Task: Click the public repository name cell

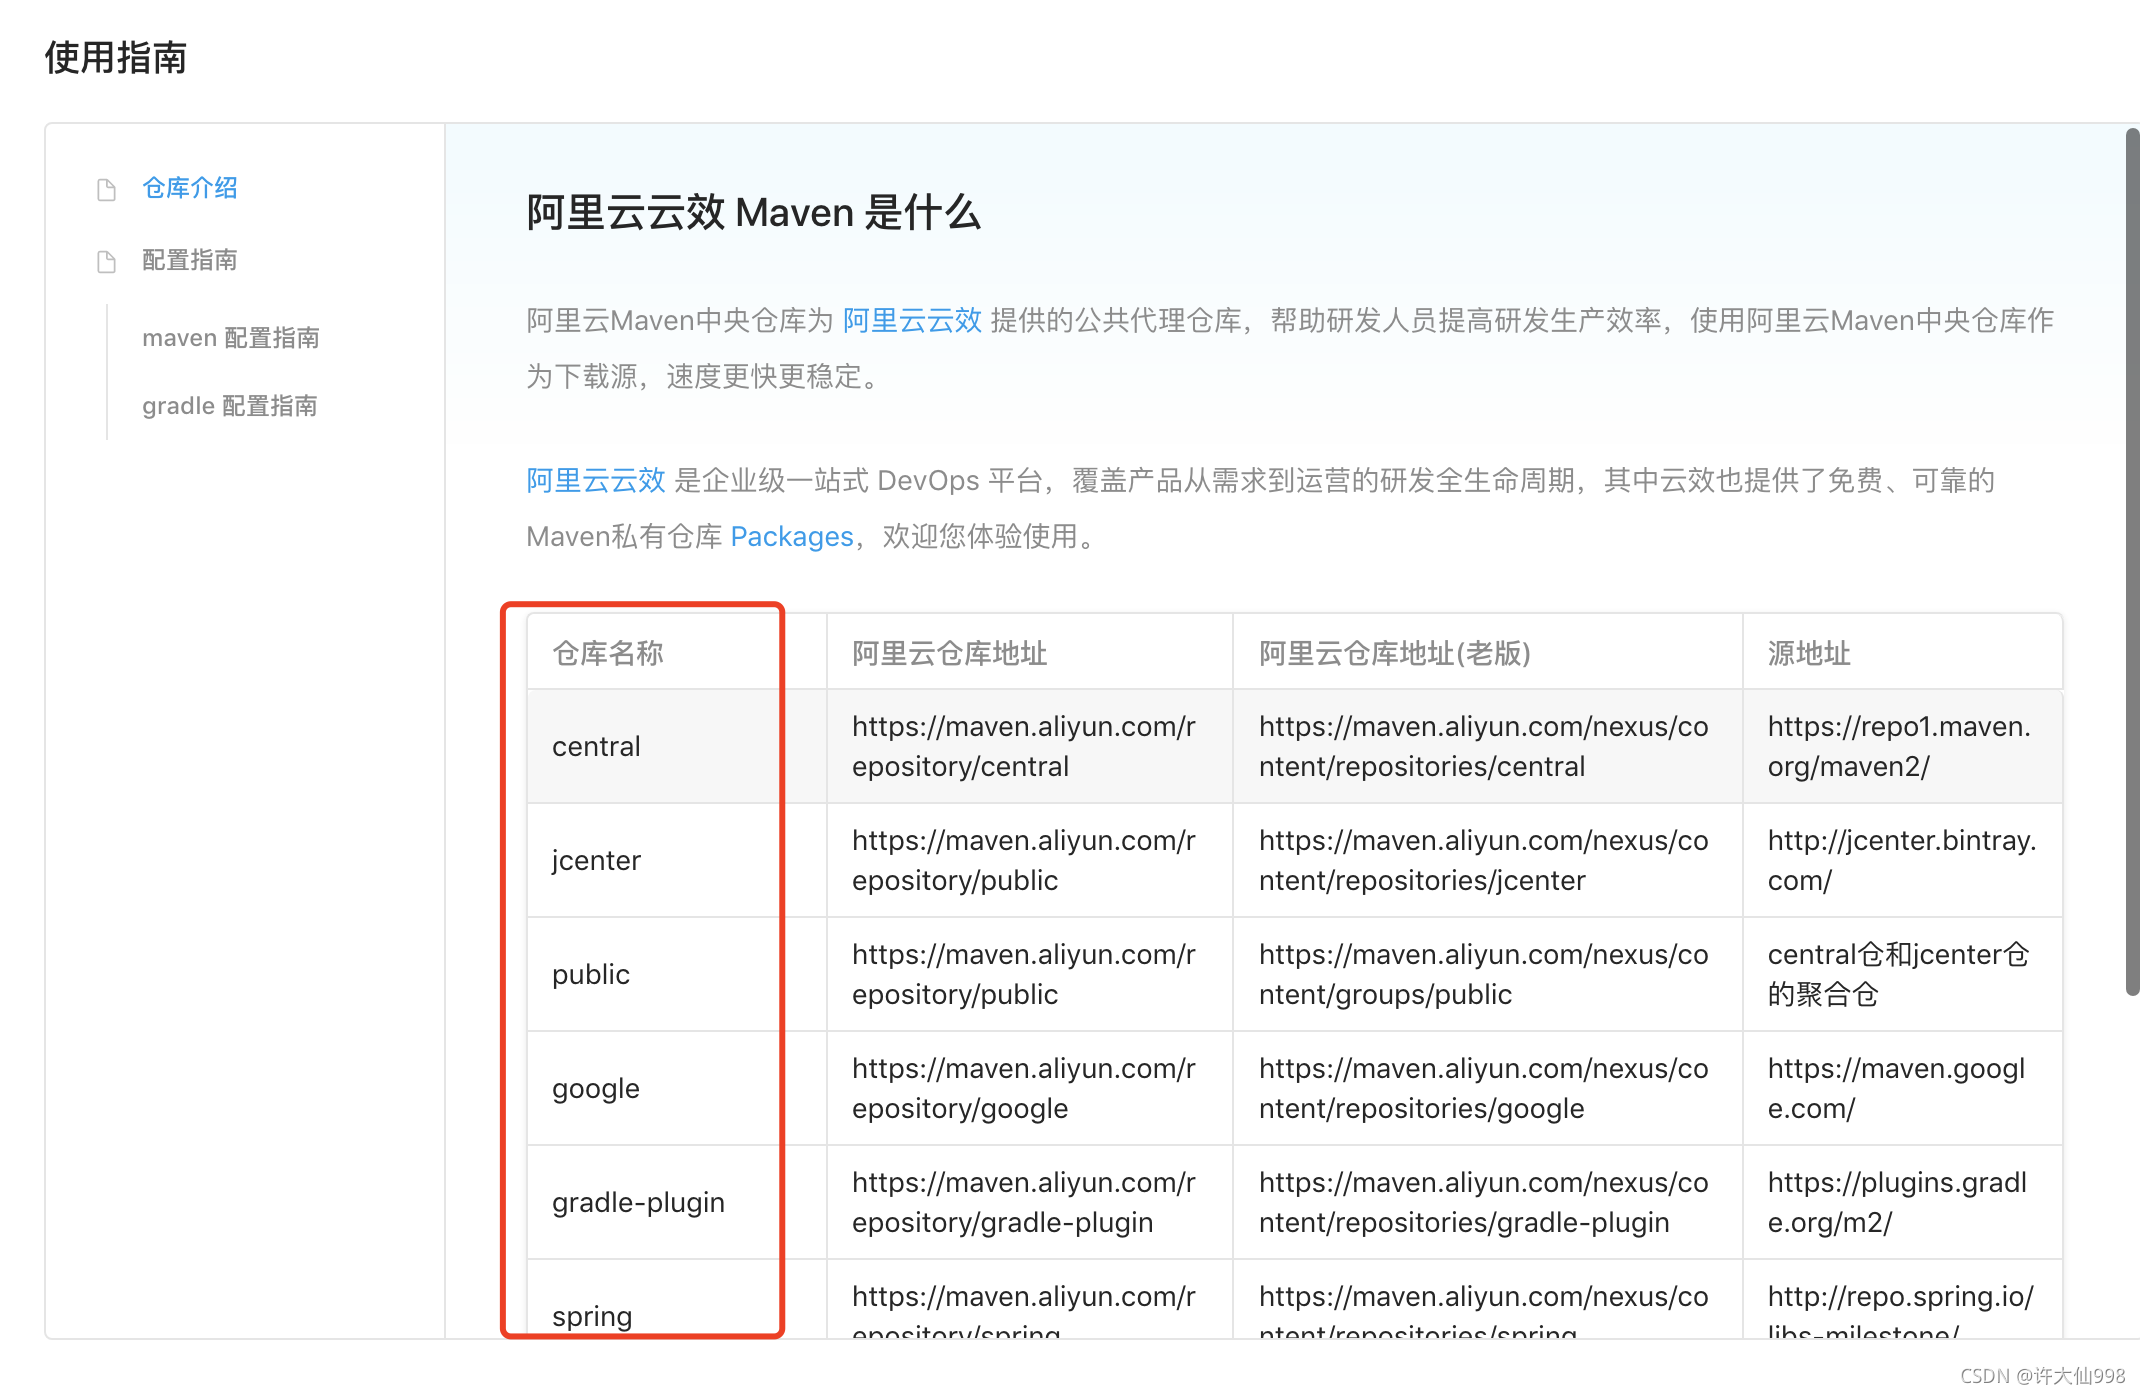Action: [x=590, y=975]
